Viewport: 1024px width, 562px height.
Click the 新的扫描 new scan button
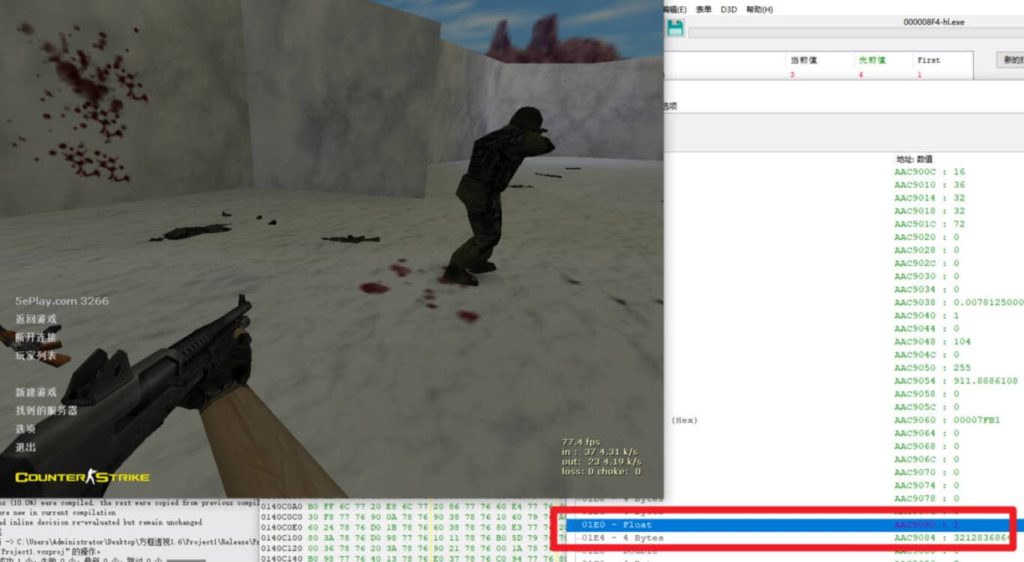point(1012,60)
